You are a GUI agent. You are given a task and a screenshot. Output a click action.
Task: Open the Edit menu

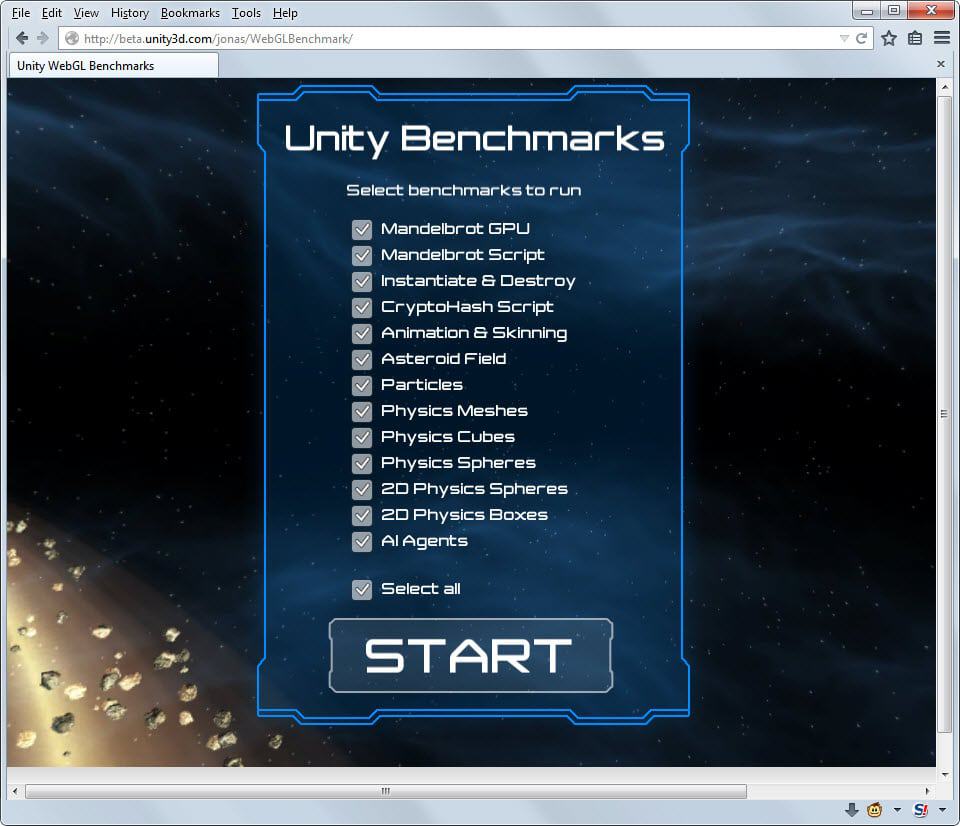(51, 13)
